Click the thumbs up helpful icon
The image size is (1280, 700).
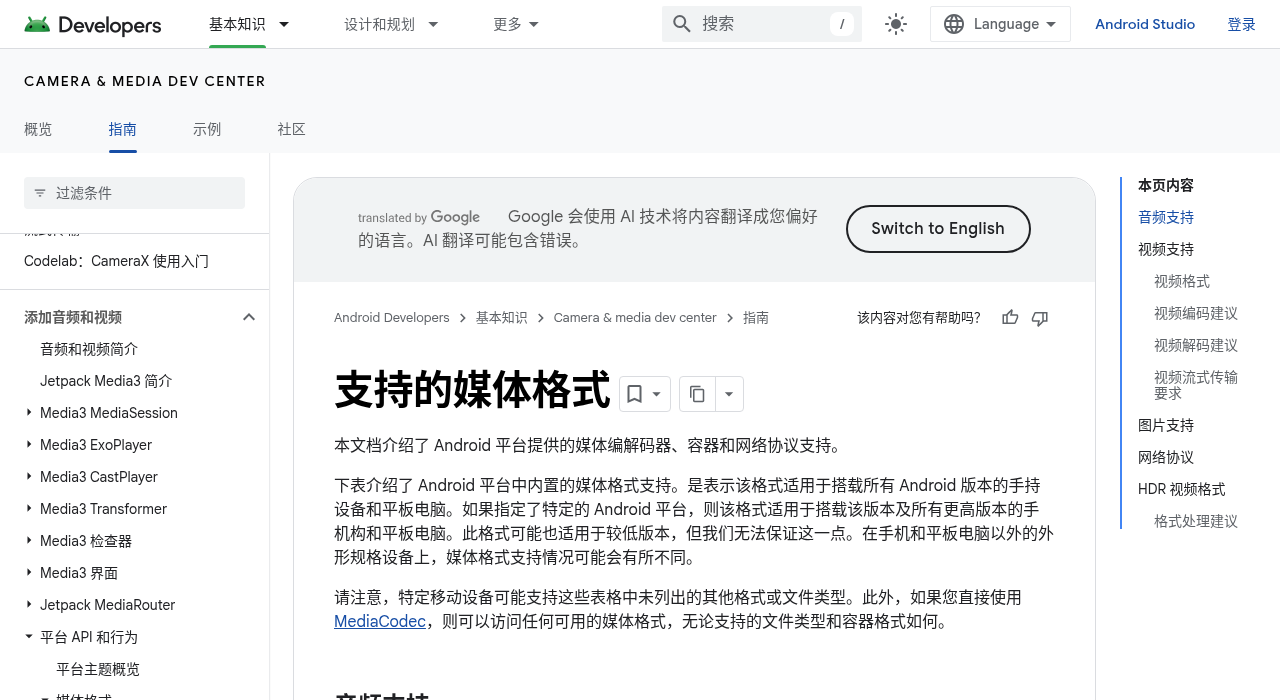[1010, 318]
